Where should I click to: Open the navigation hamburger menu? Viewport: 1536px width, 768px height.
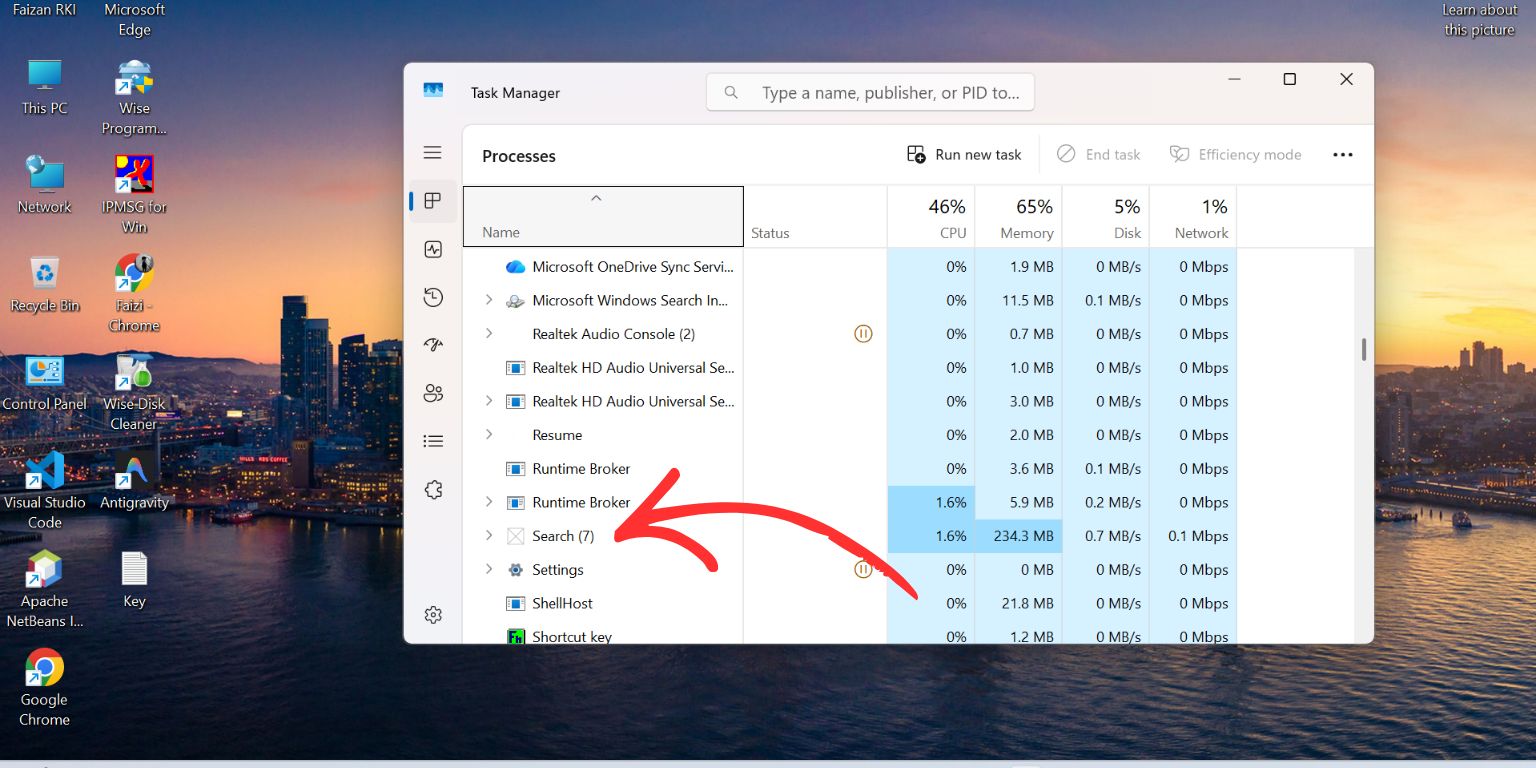point(432,152)
